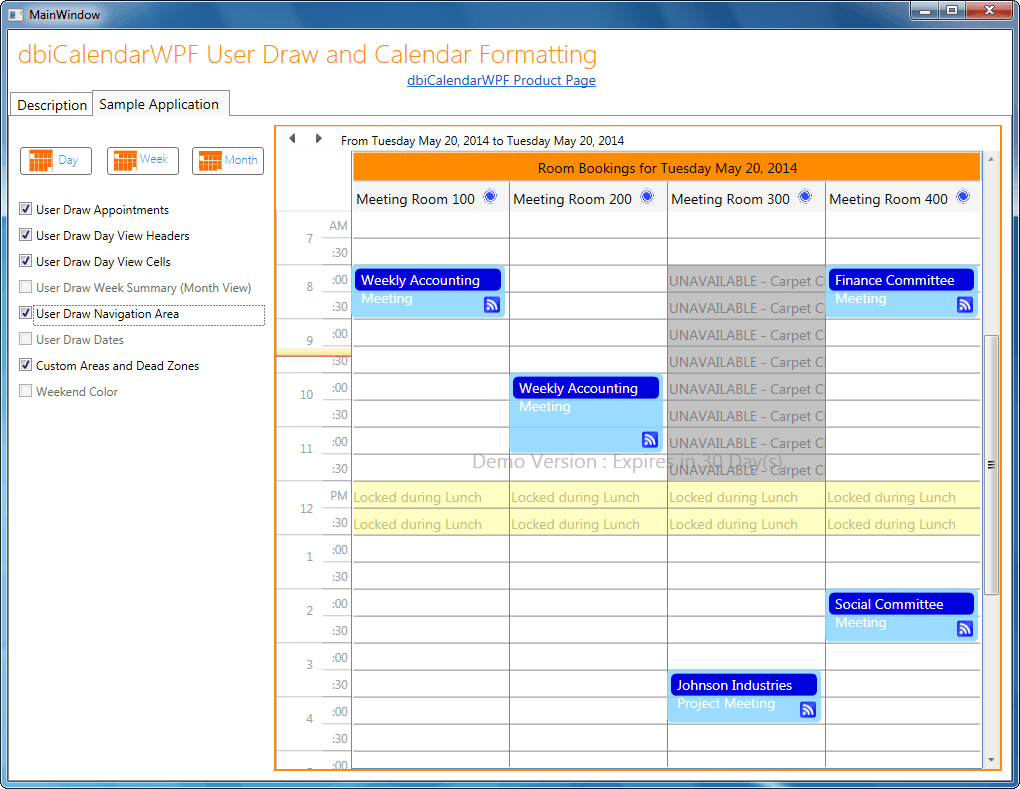Toggle User Draw Day View Headers
This screenshot has height=789, width=1020.
(x=25, y=235)
